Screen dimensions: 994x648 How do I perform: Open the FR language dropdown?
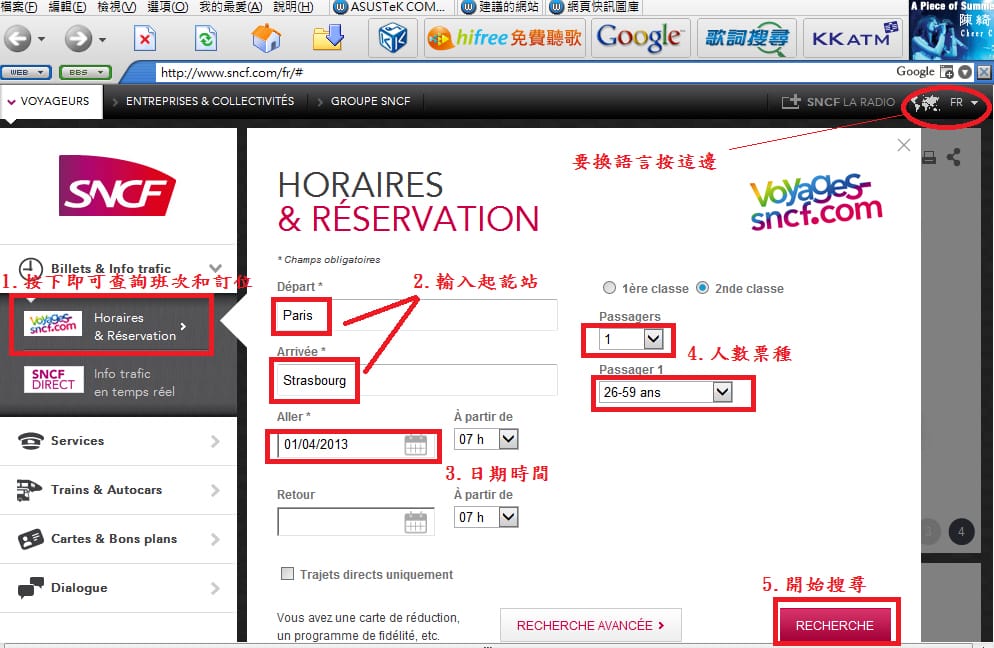pyautogui.click(x=964, y=102)
